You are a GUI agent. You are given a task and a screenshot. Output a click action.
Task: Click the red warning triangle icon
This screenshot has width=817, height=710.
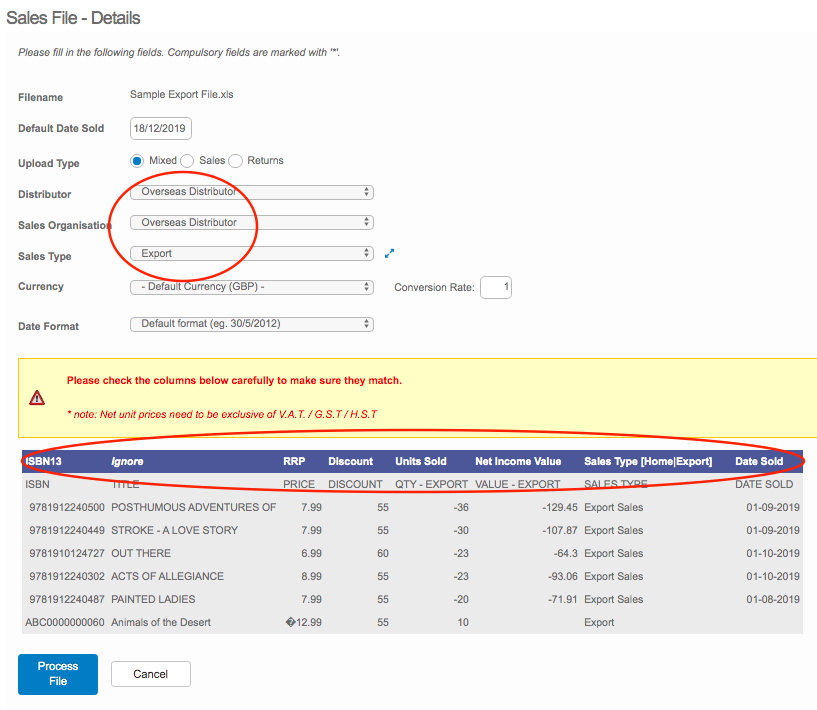tap(37, 398)
